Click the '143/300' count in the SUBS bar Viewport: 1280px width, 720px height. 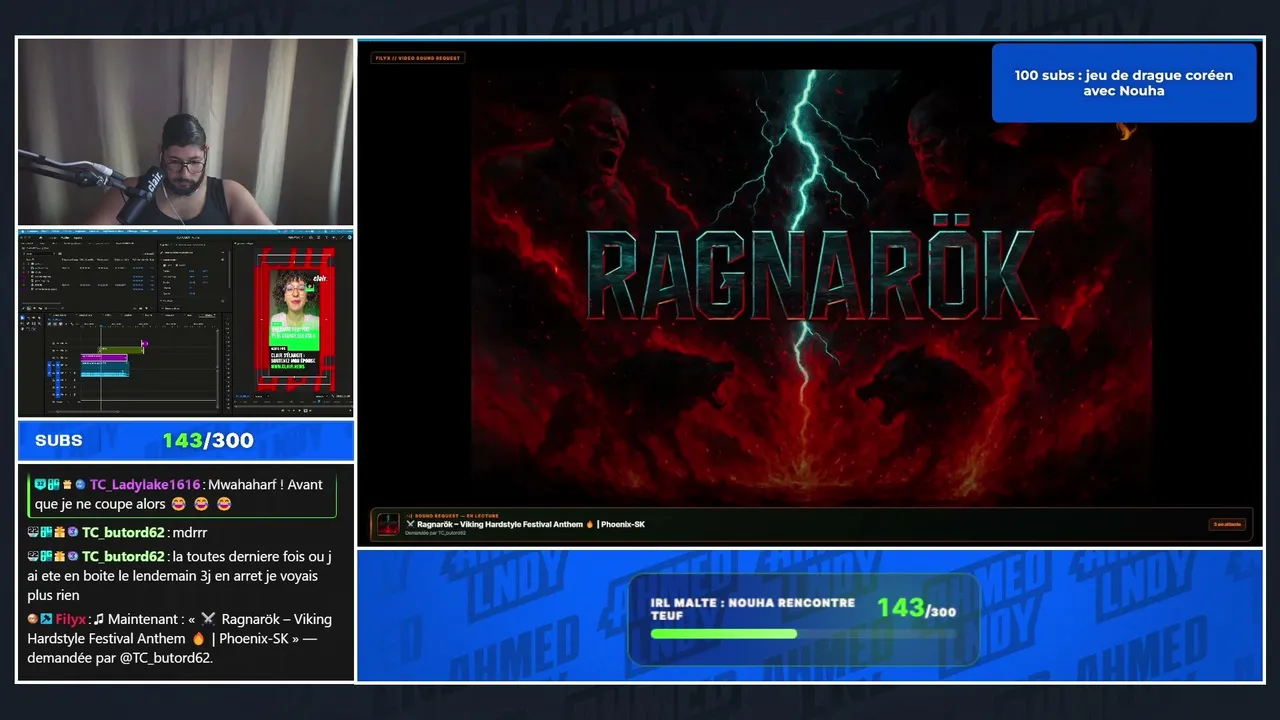pyautogui.click(x=208, y=441)
